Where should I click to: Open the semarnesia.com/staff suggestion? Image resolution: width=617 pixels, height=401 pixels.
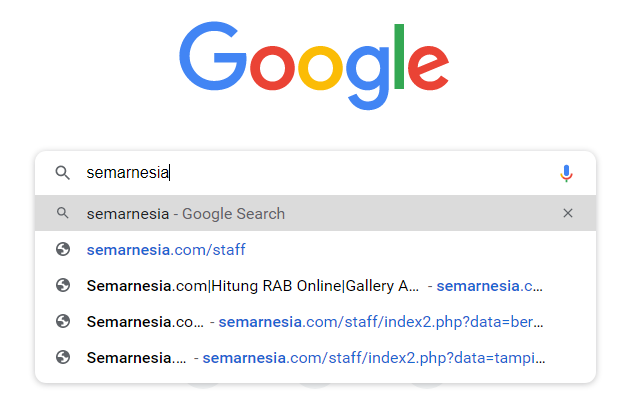click(166, 249)
